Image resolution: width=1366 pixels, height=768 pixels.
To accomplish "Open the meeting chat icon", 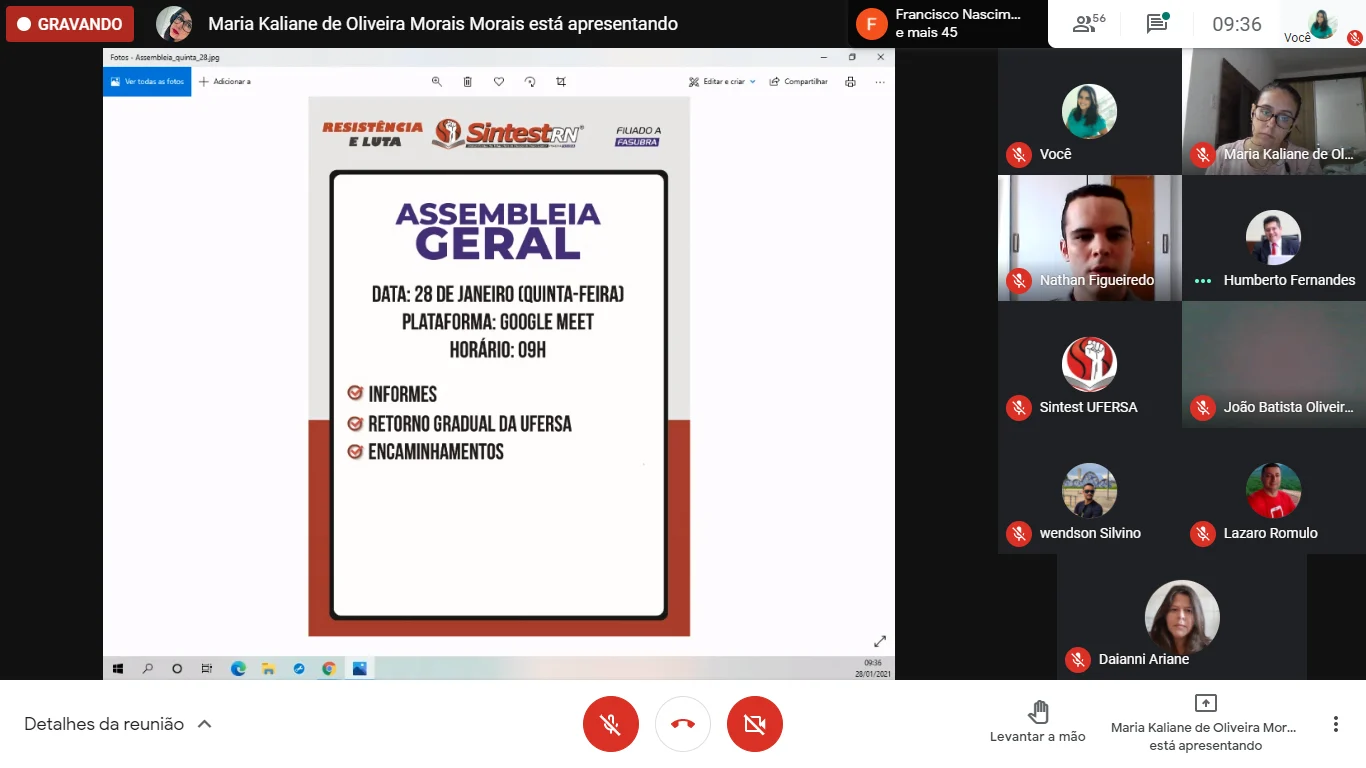I will pos(1157,24).
